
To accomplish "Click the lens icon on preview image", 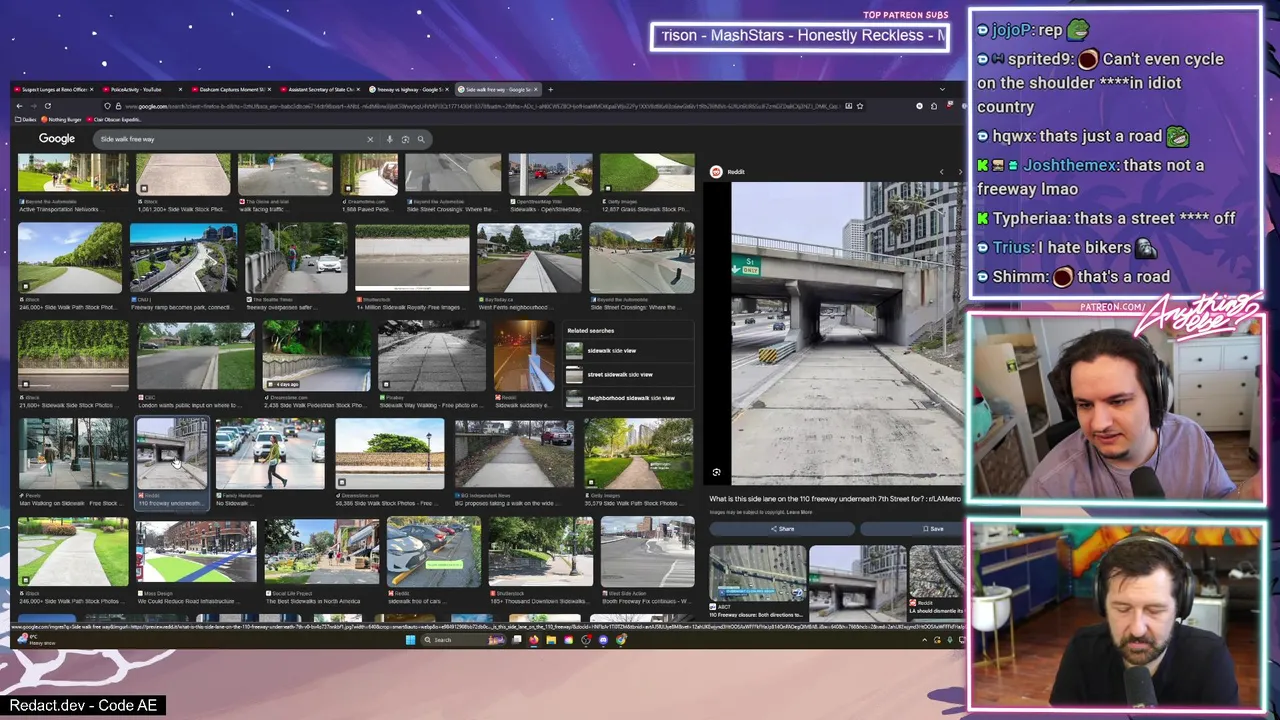I will tap(717, 472).
